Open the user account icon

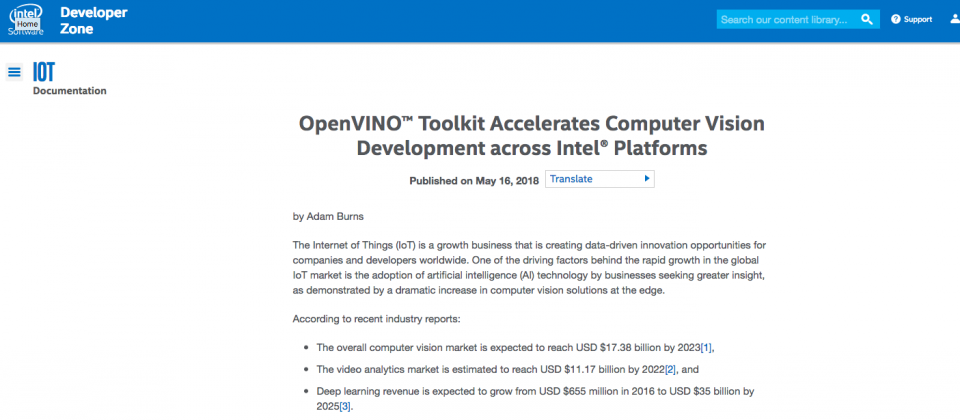(x=955, y=20)
